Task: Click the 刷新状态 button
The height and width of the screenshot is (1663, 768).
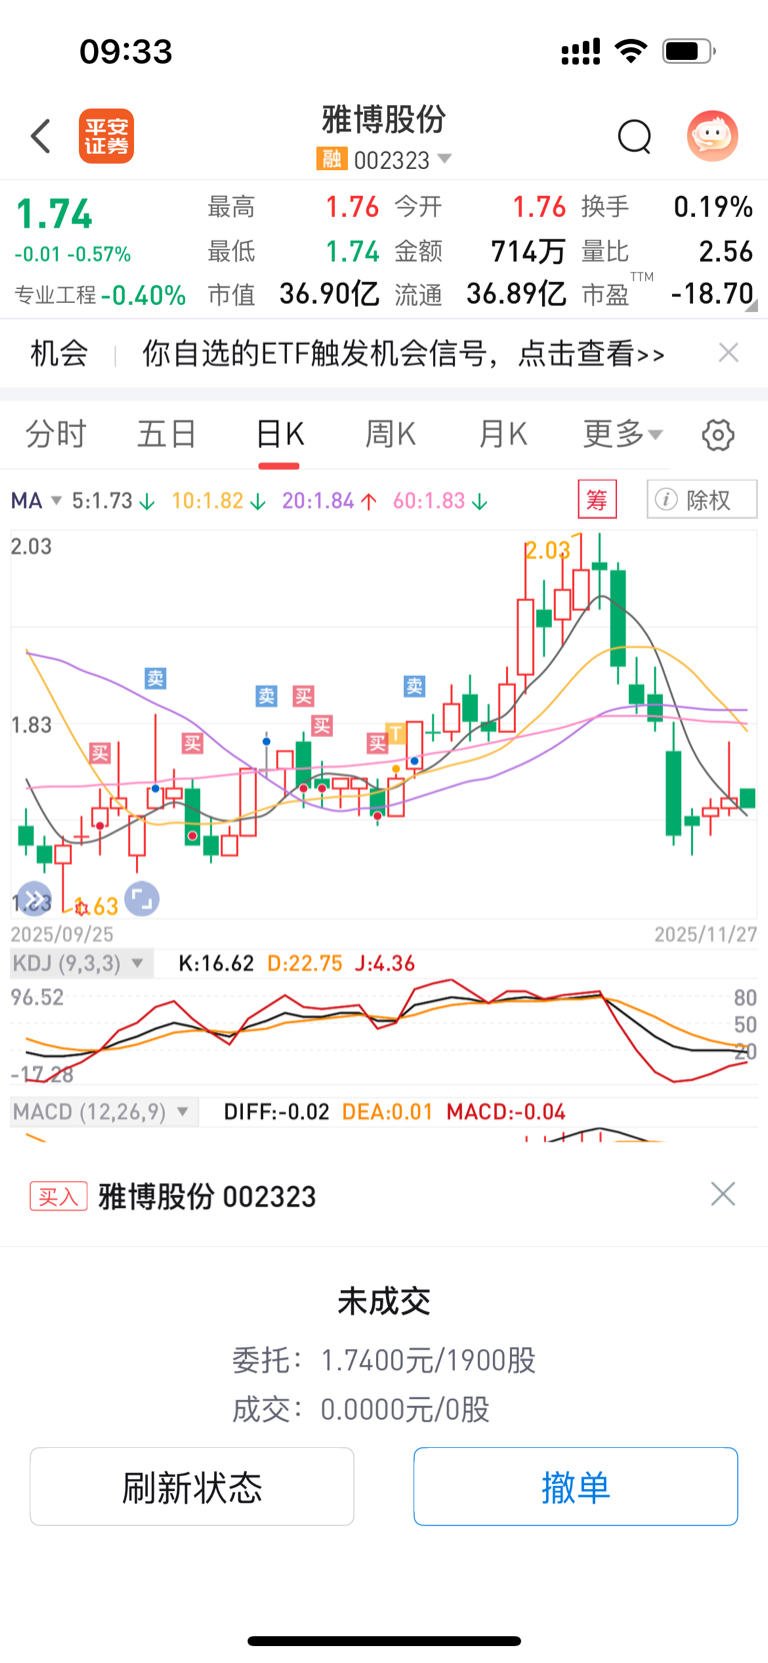Action: 192,1486
